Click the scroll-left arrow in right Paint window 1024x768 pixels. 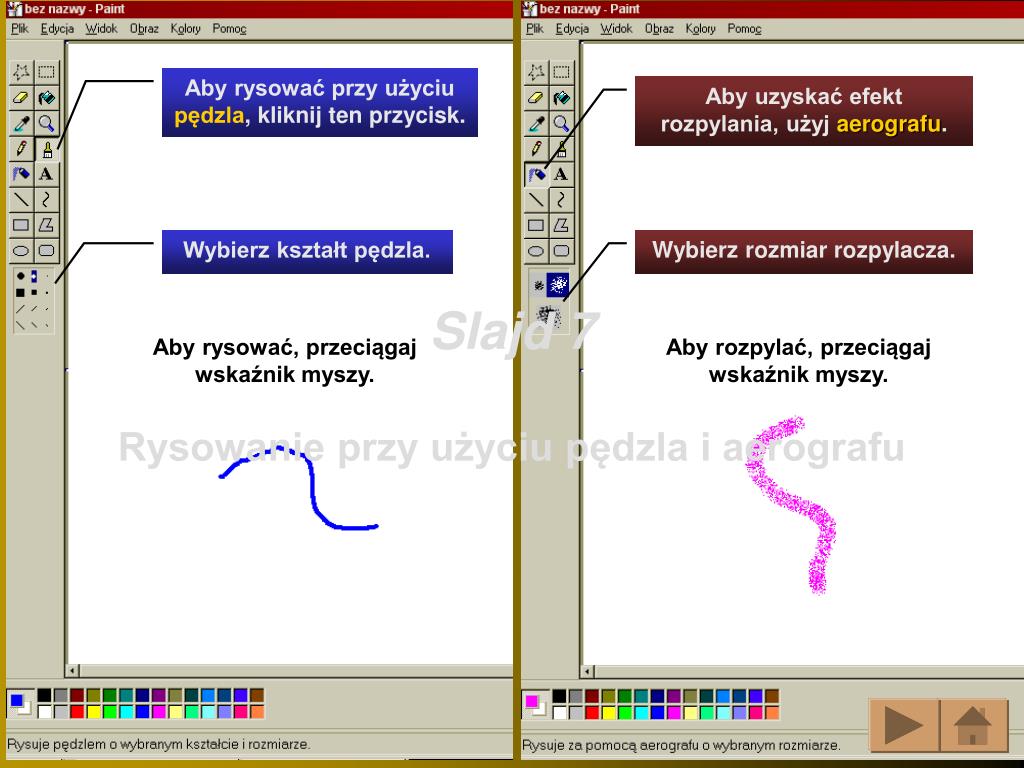point(588,671)
